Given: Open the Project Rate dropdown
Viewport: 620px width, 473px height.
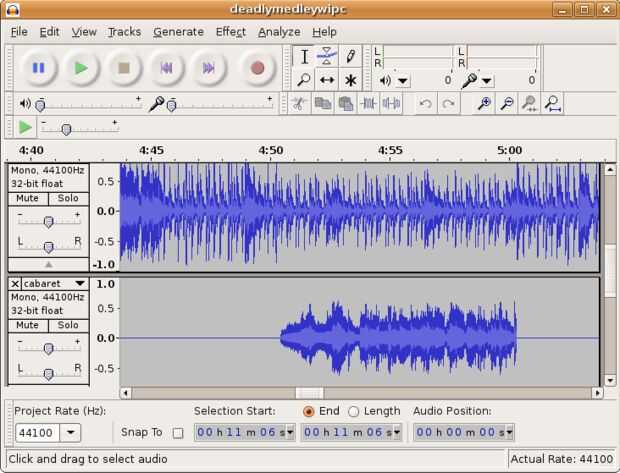Looking at the screenshot, I should tap(71, 433).
